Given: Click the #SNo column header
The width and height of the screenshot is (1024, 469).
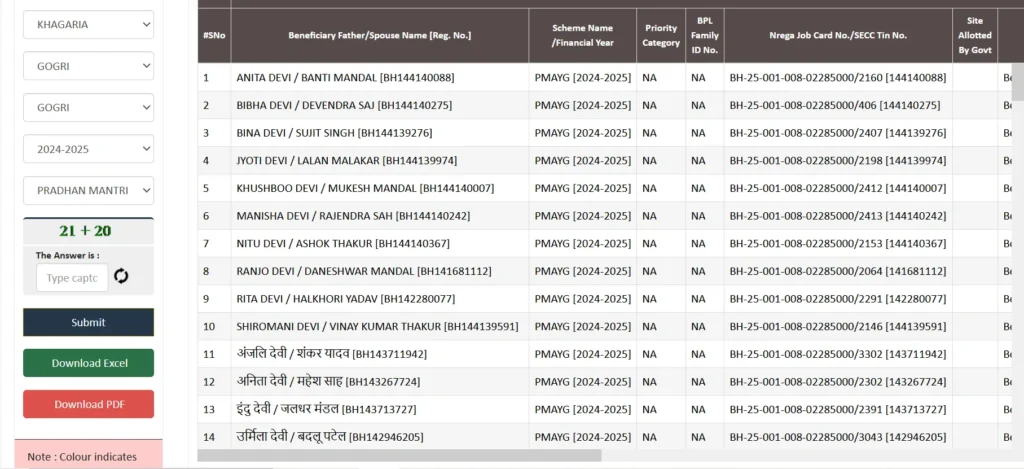Looking at the screenshot, I should point(213,36).
